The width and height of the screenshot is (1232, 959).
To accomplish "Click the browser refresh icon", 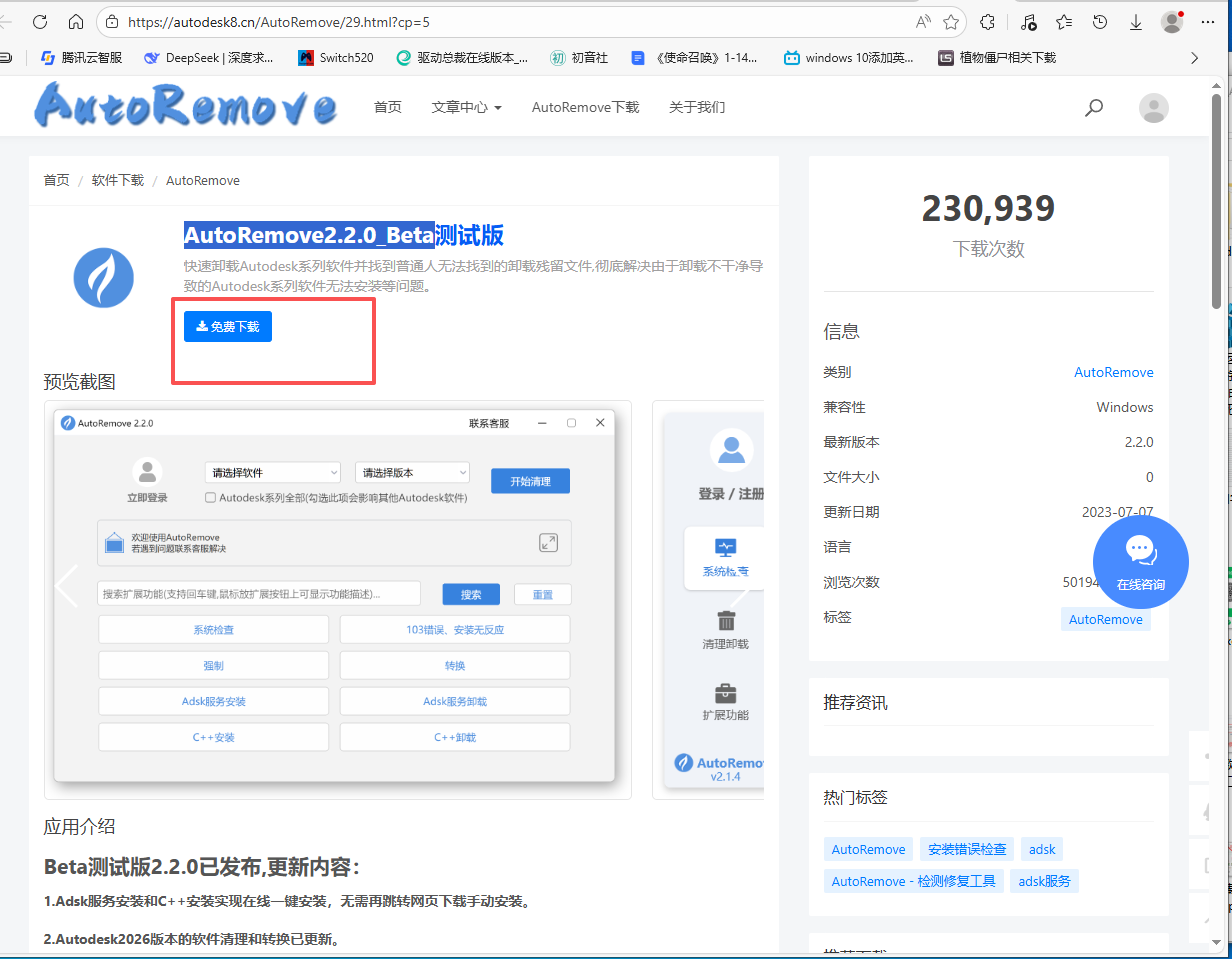I will [x=40, y=21].
